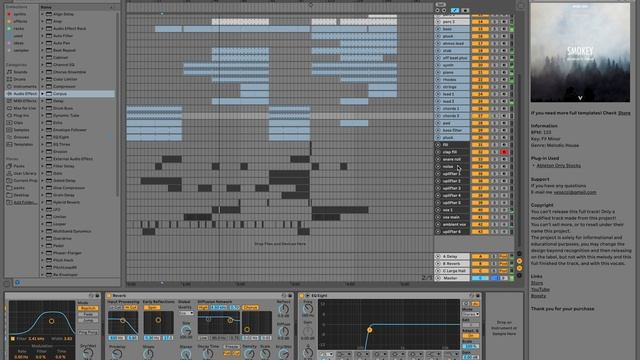The height and width of the screenshot is (360, 640).
Task: Select the racks collection
Action: coord(19,29)
